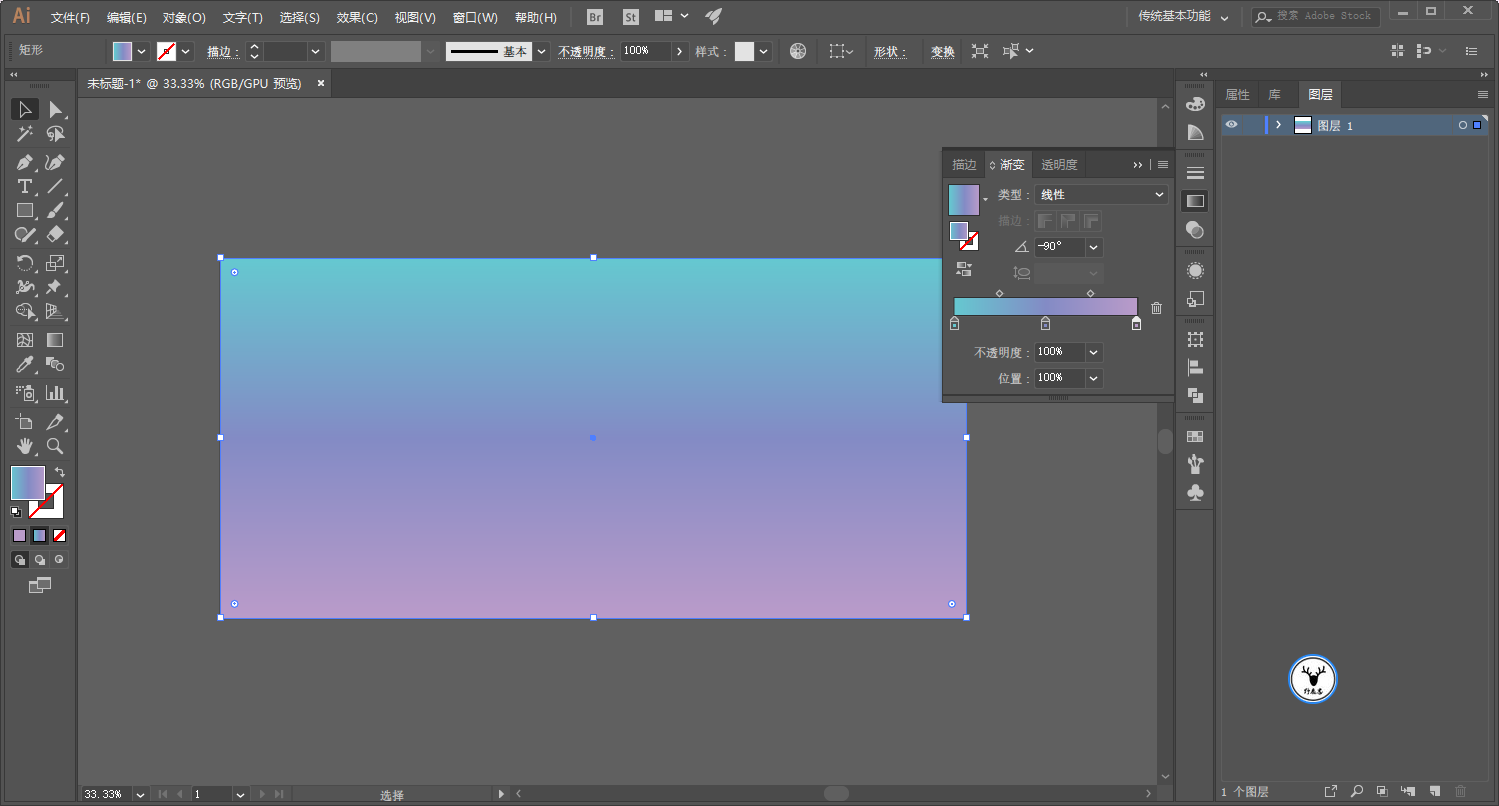Click the 描边 label in control bar

[223, 52]
